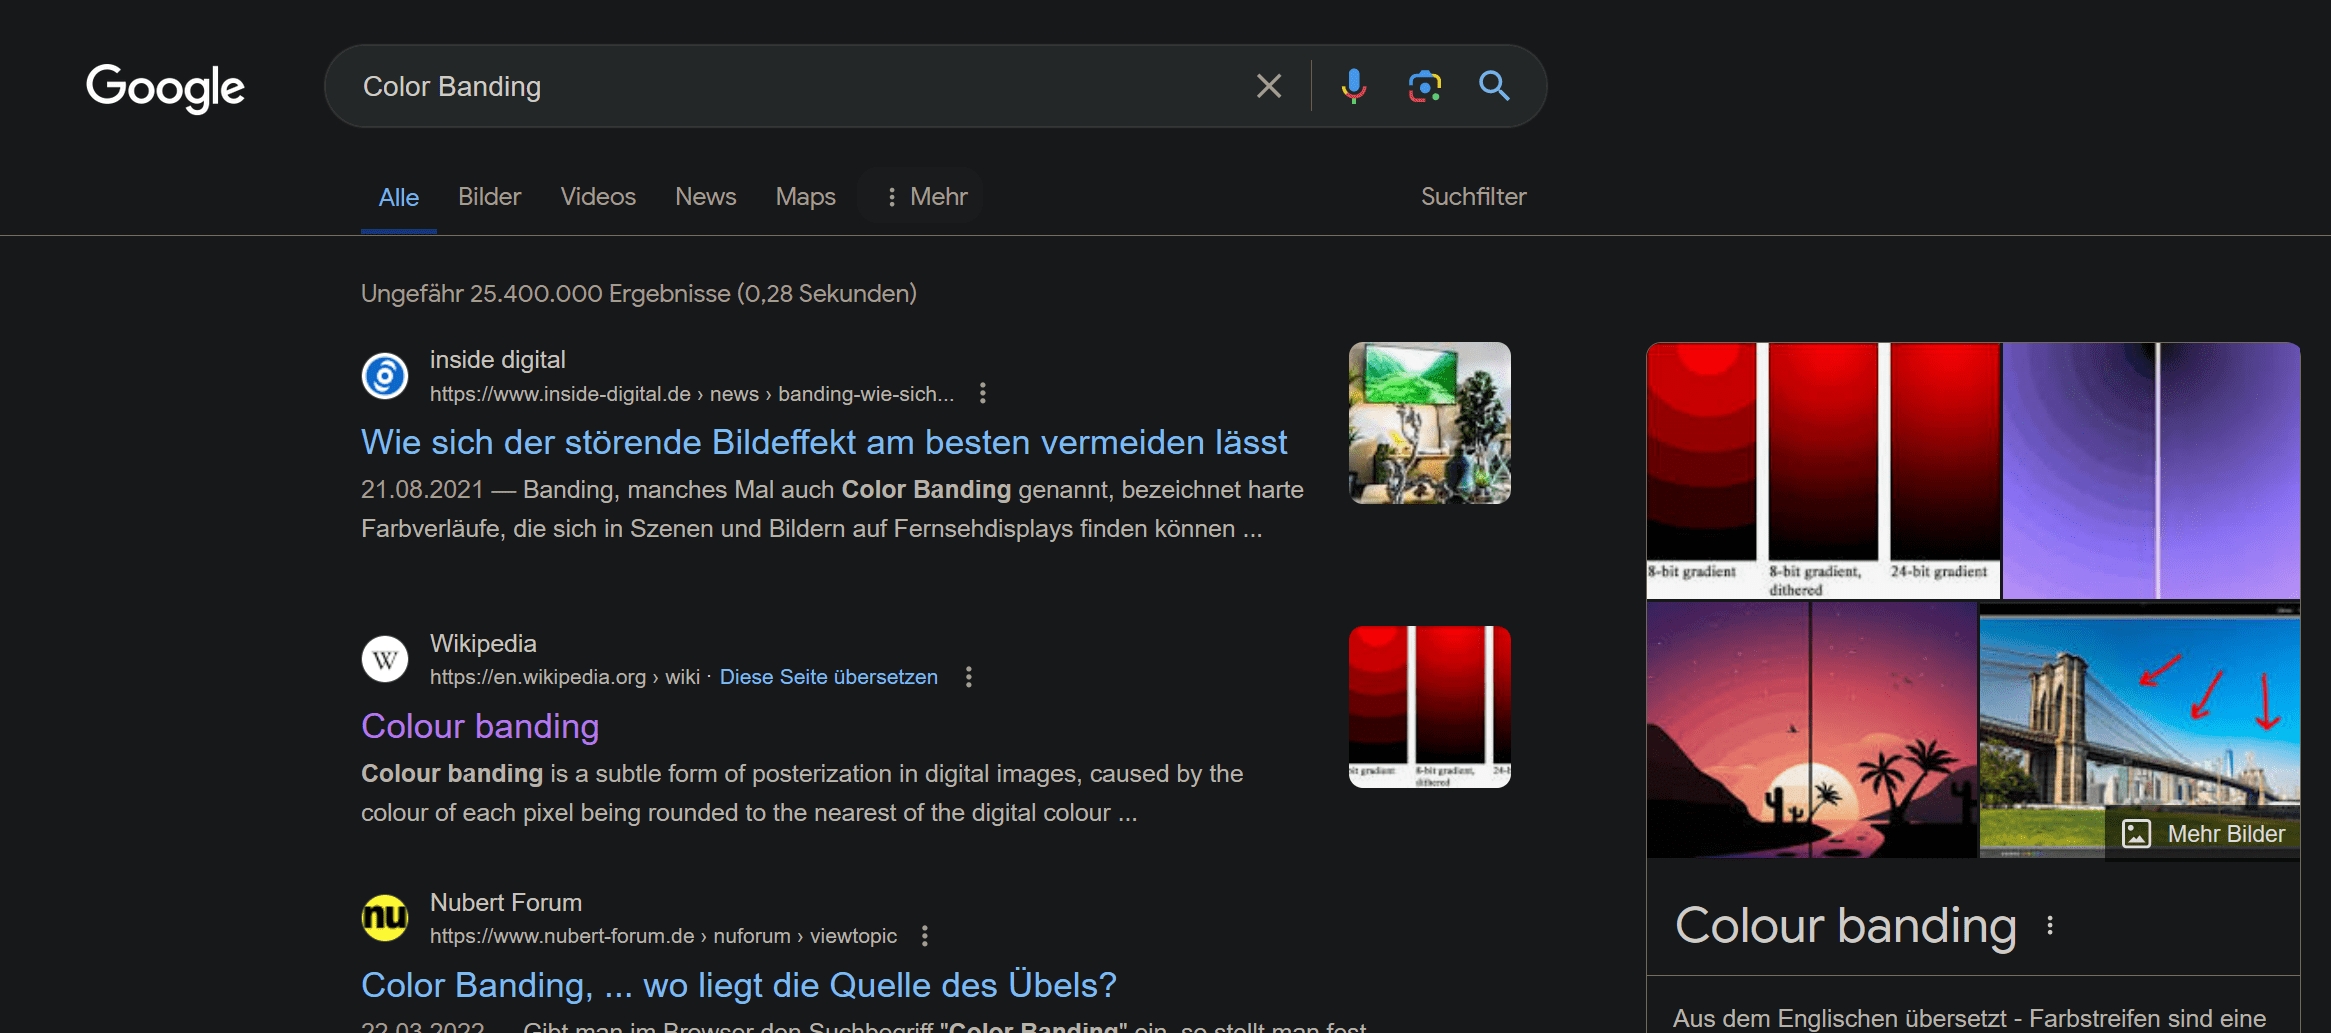Switch to the Videos tab
The image size is (2331, 1033).
pos(598,196)
